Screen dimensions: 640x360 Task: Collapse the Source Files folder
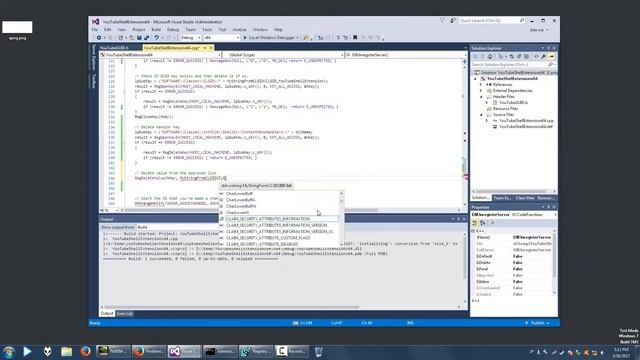tap(481, 115)
